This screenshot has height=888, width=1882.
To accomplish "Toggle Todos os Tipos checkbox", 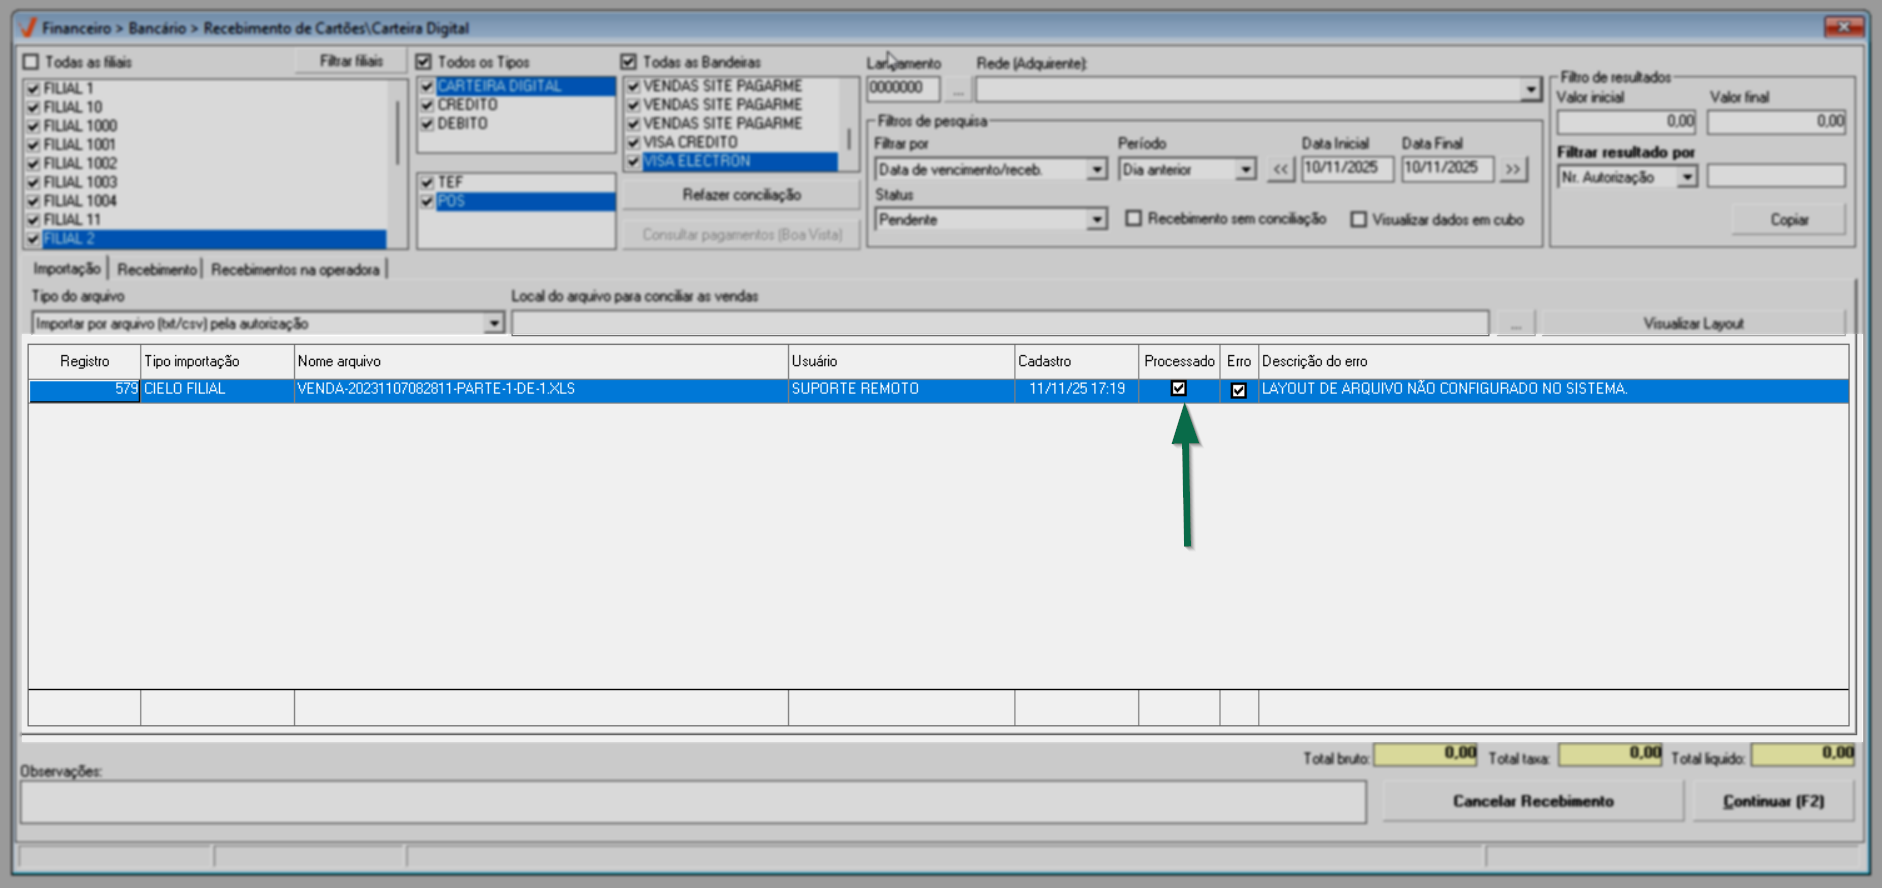I will (x=423, y=62).
